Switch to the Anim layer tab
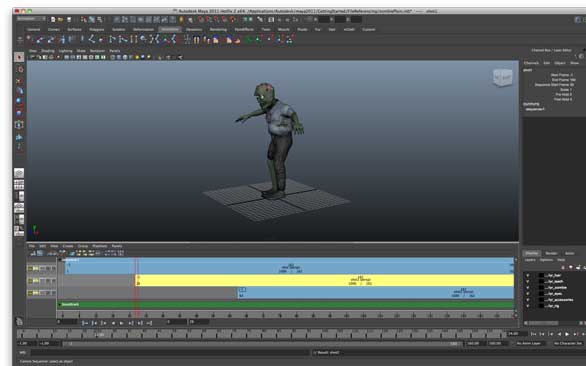 (x=569, y=253)
